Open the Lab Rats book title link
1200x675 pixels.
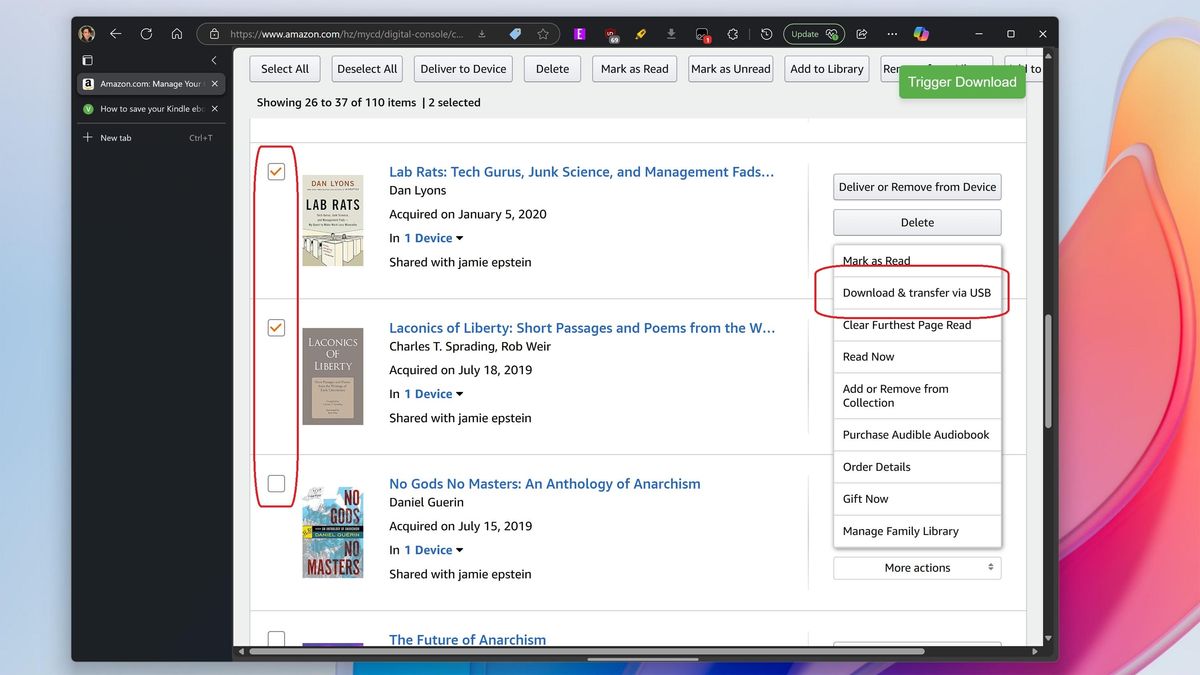point(581,172)
